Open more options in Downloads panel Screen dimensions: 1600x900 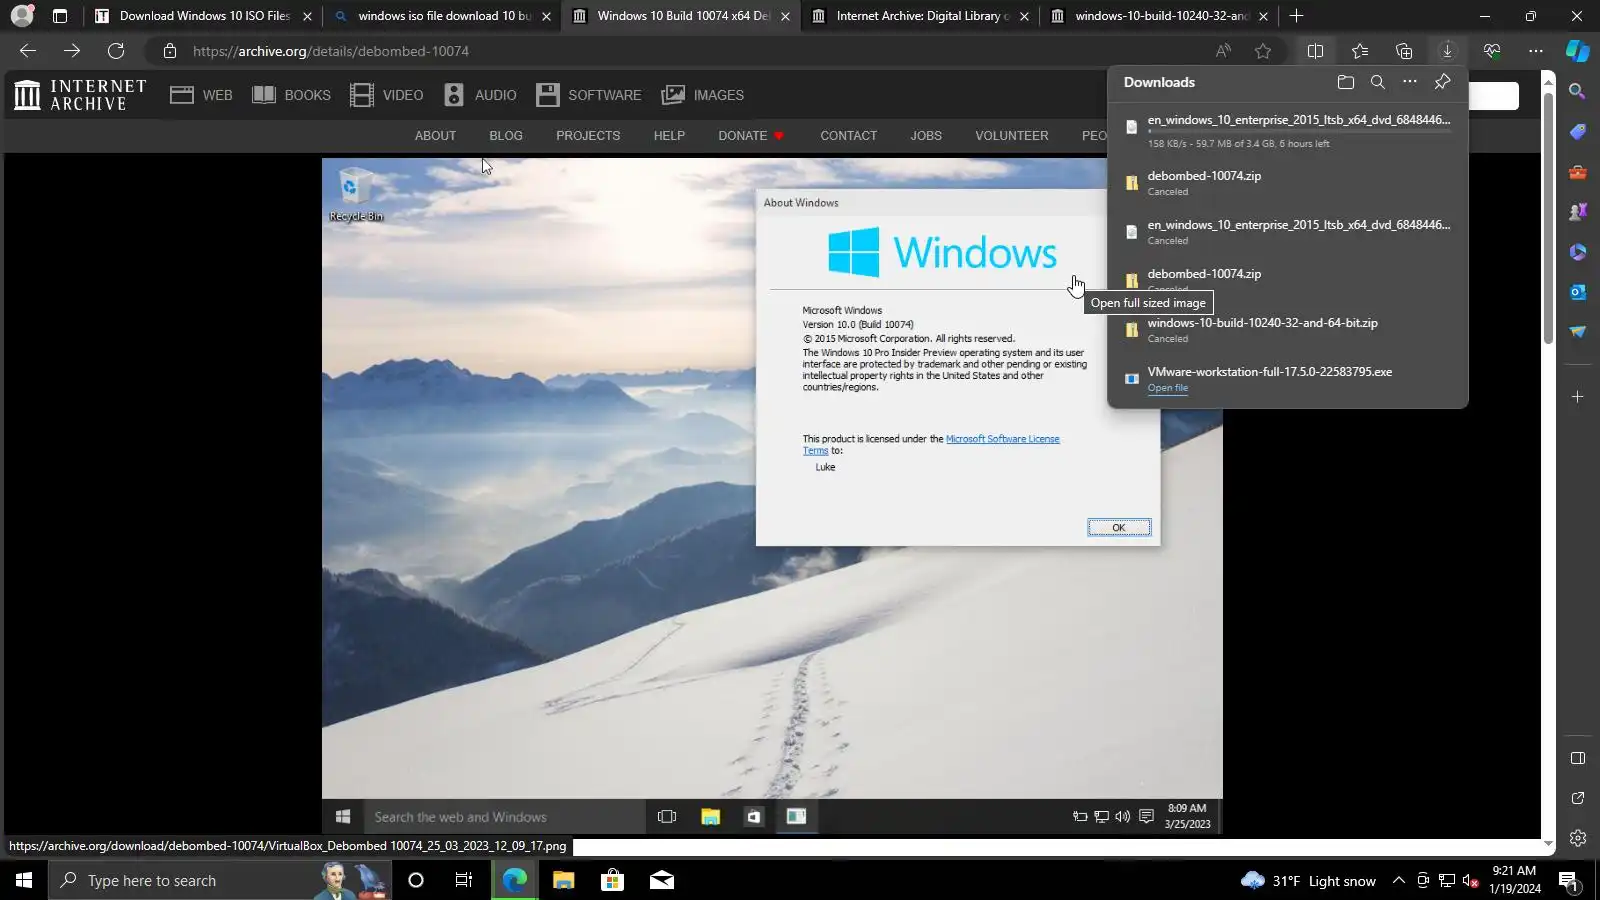pos(1410,82)
